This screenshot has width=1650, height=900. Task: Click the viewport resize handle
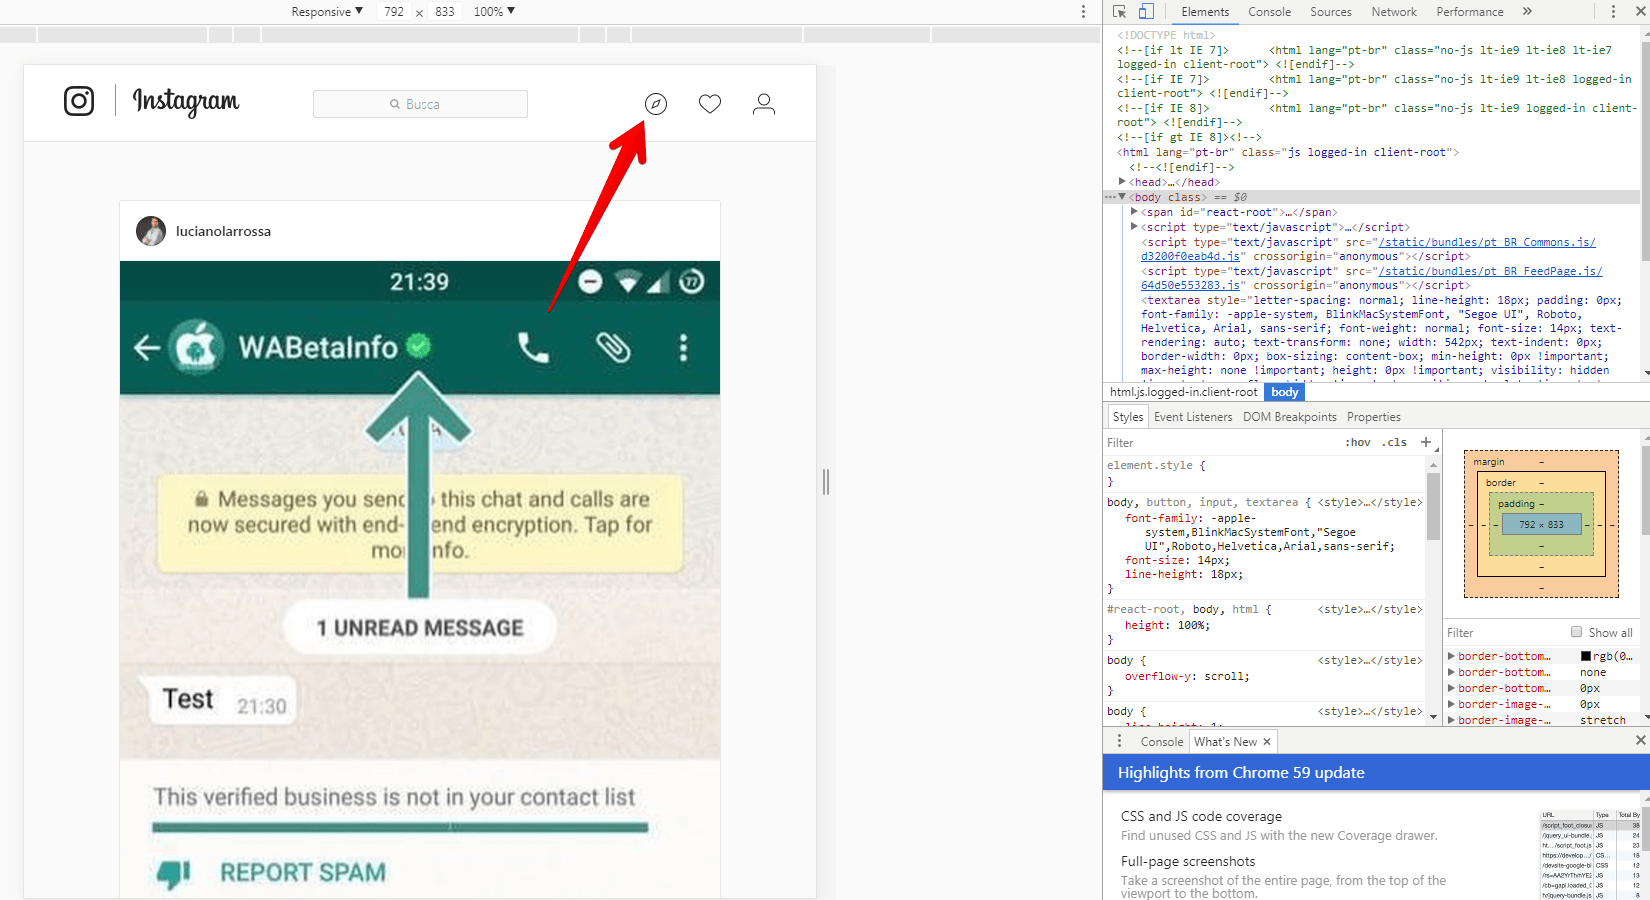(x=826, y=482)
